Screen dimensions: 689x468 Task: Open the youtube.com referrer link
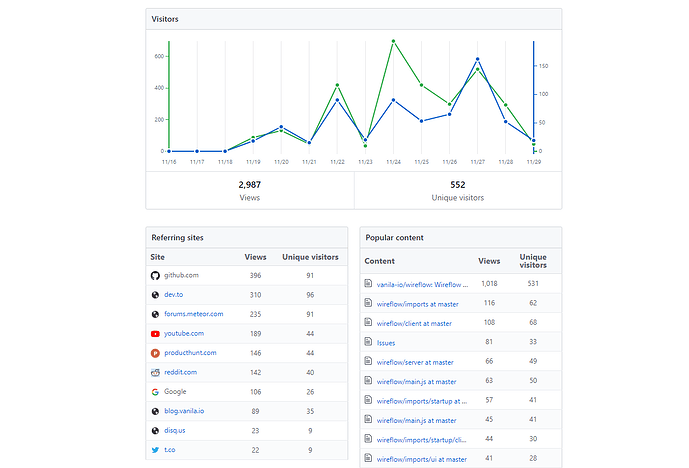point(184,333)
